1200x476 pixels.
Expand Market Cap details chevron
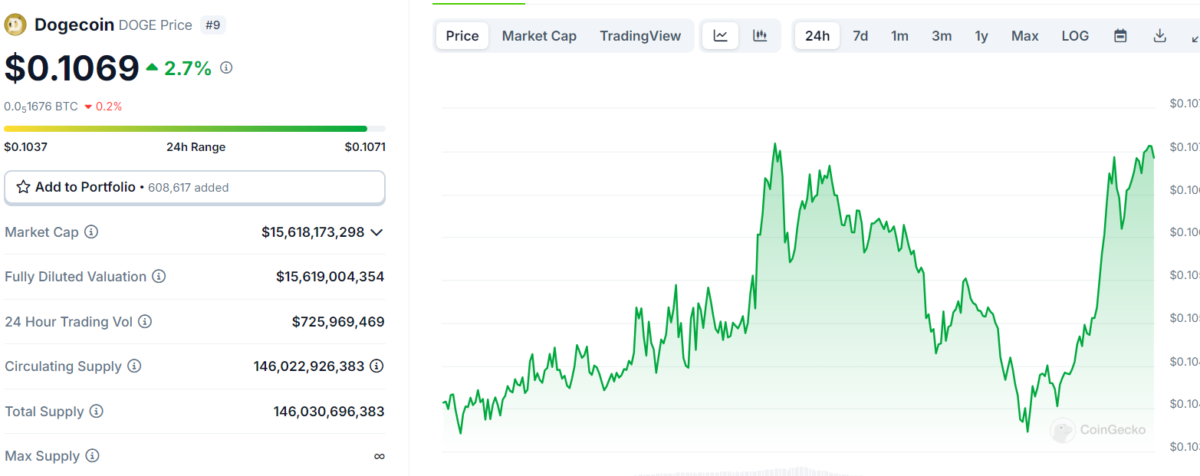click(x=377, y=232)
